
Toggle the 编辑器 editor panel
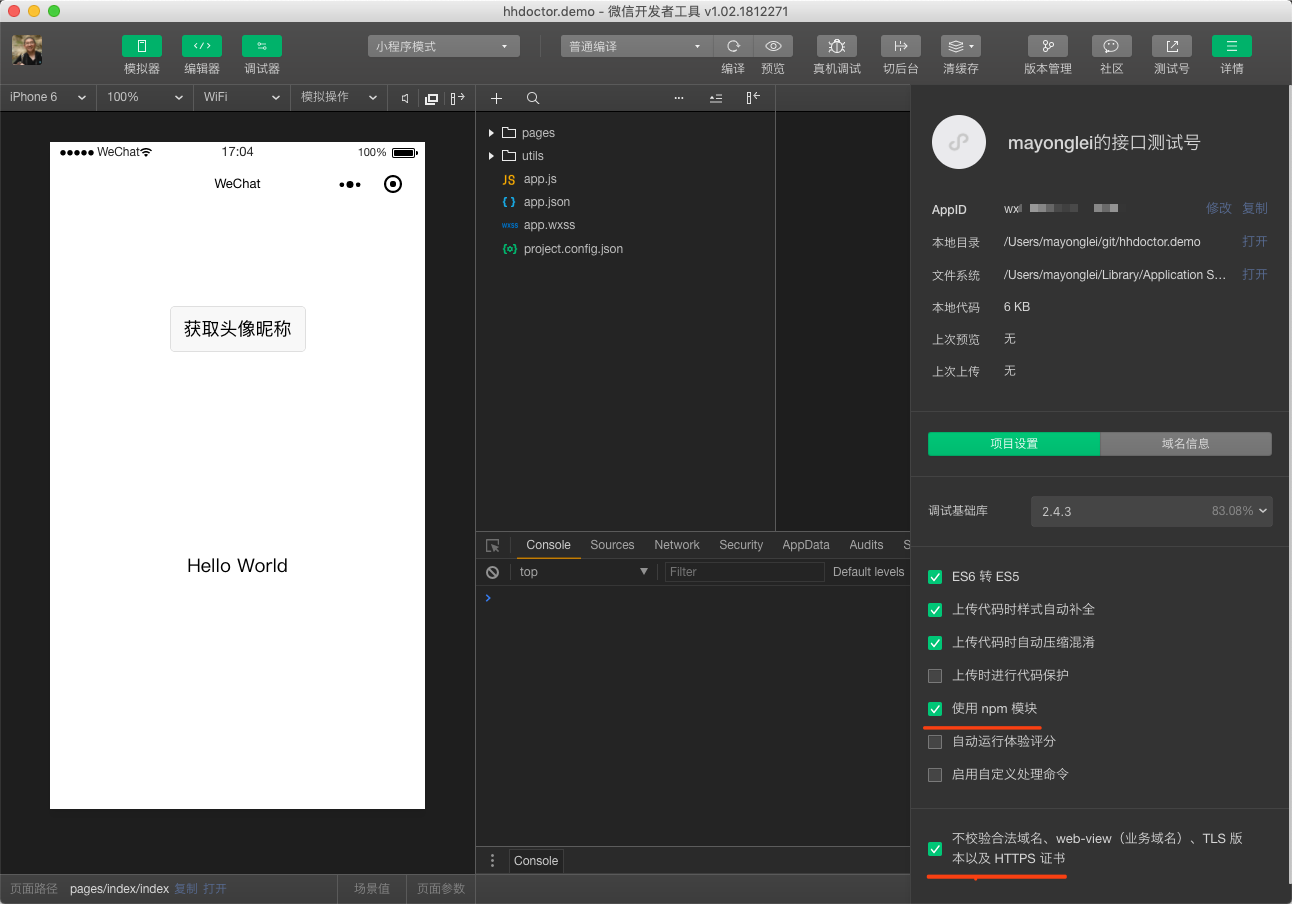[202, 46]
